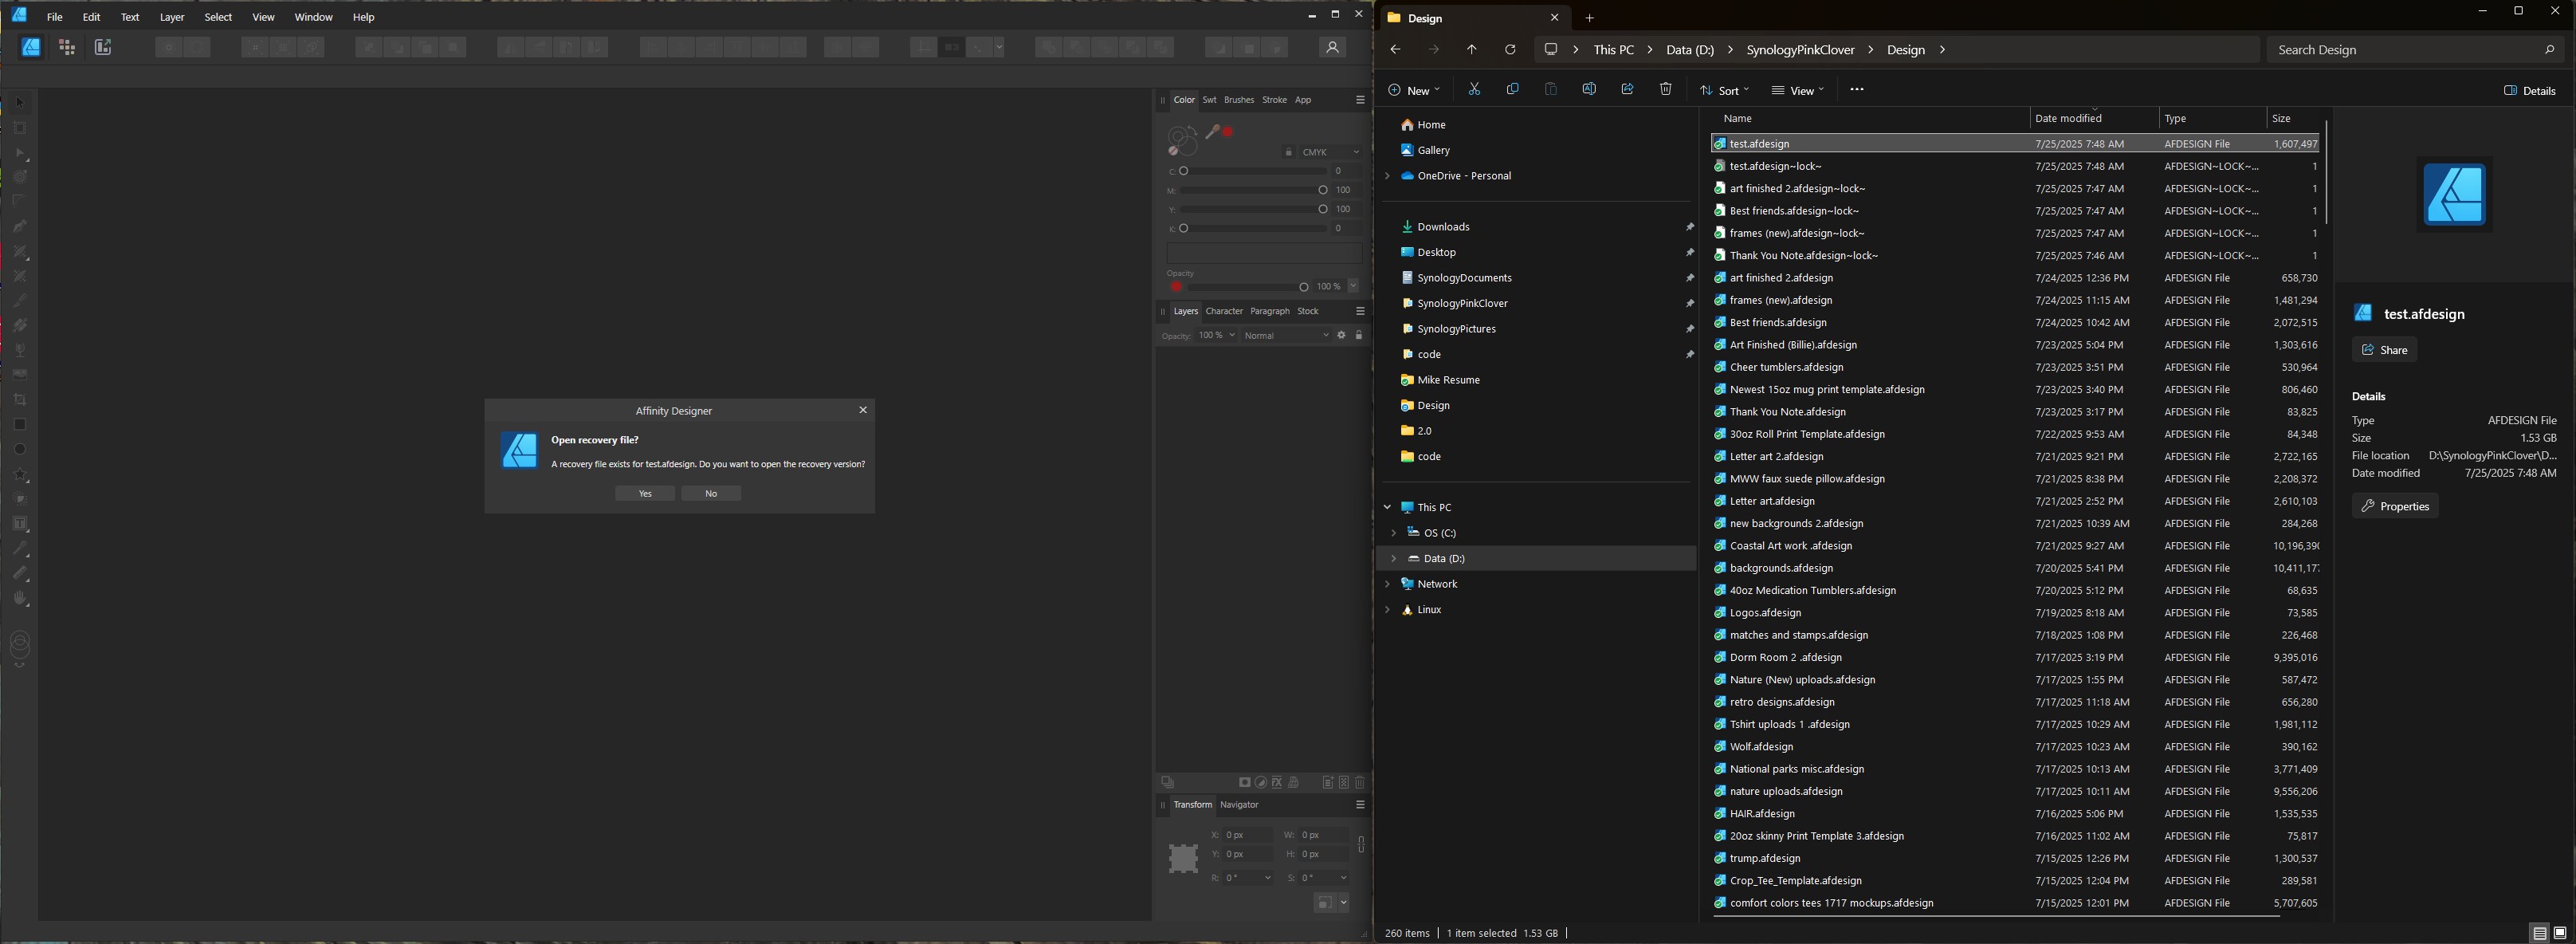
Task: Open the File menu in Affinity Designer
Action: (55, 17)
